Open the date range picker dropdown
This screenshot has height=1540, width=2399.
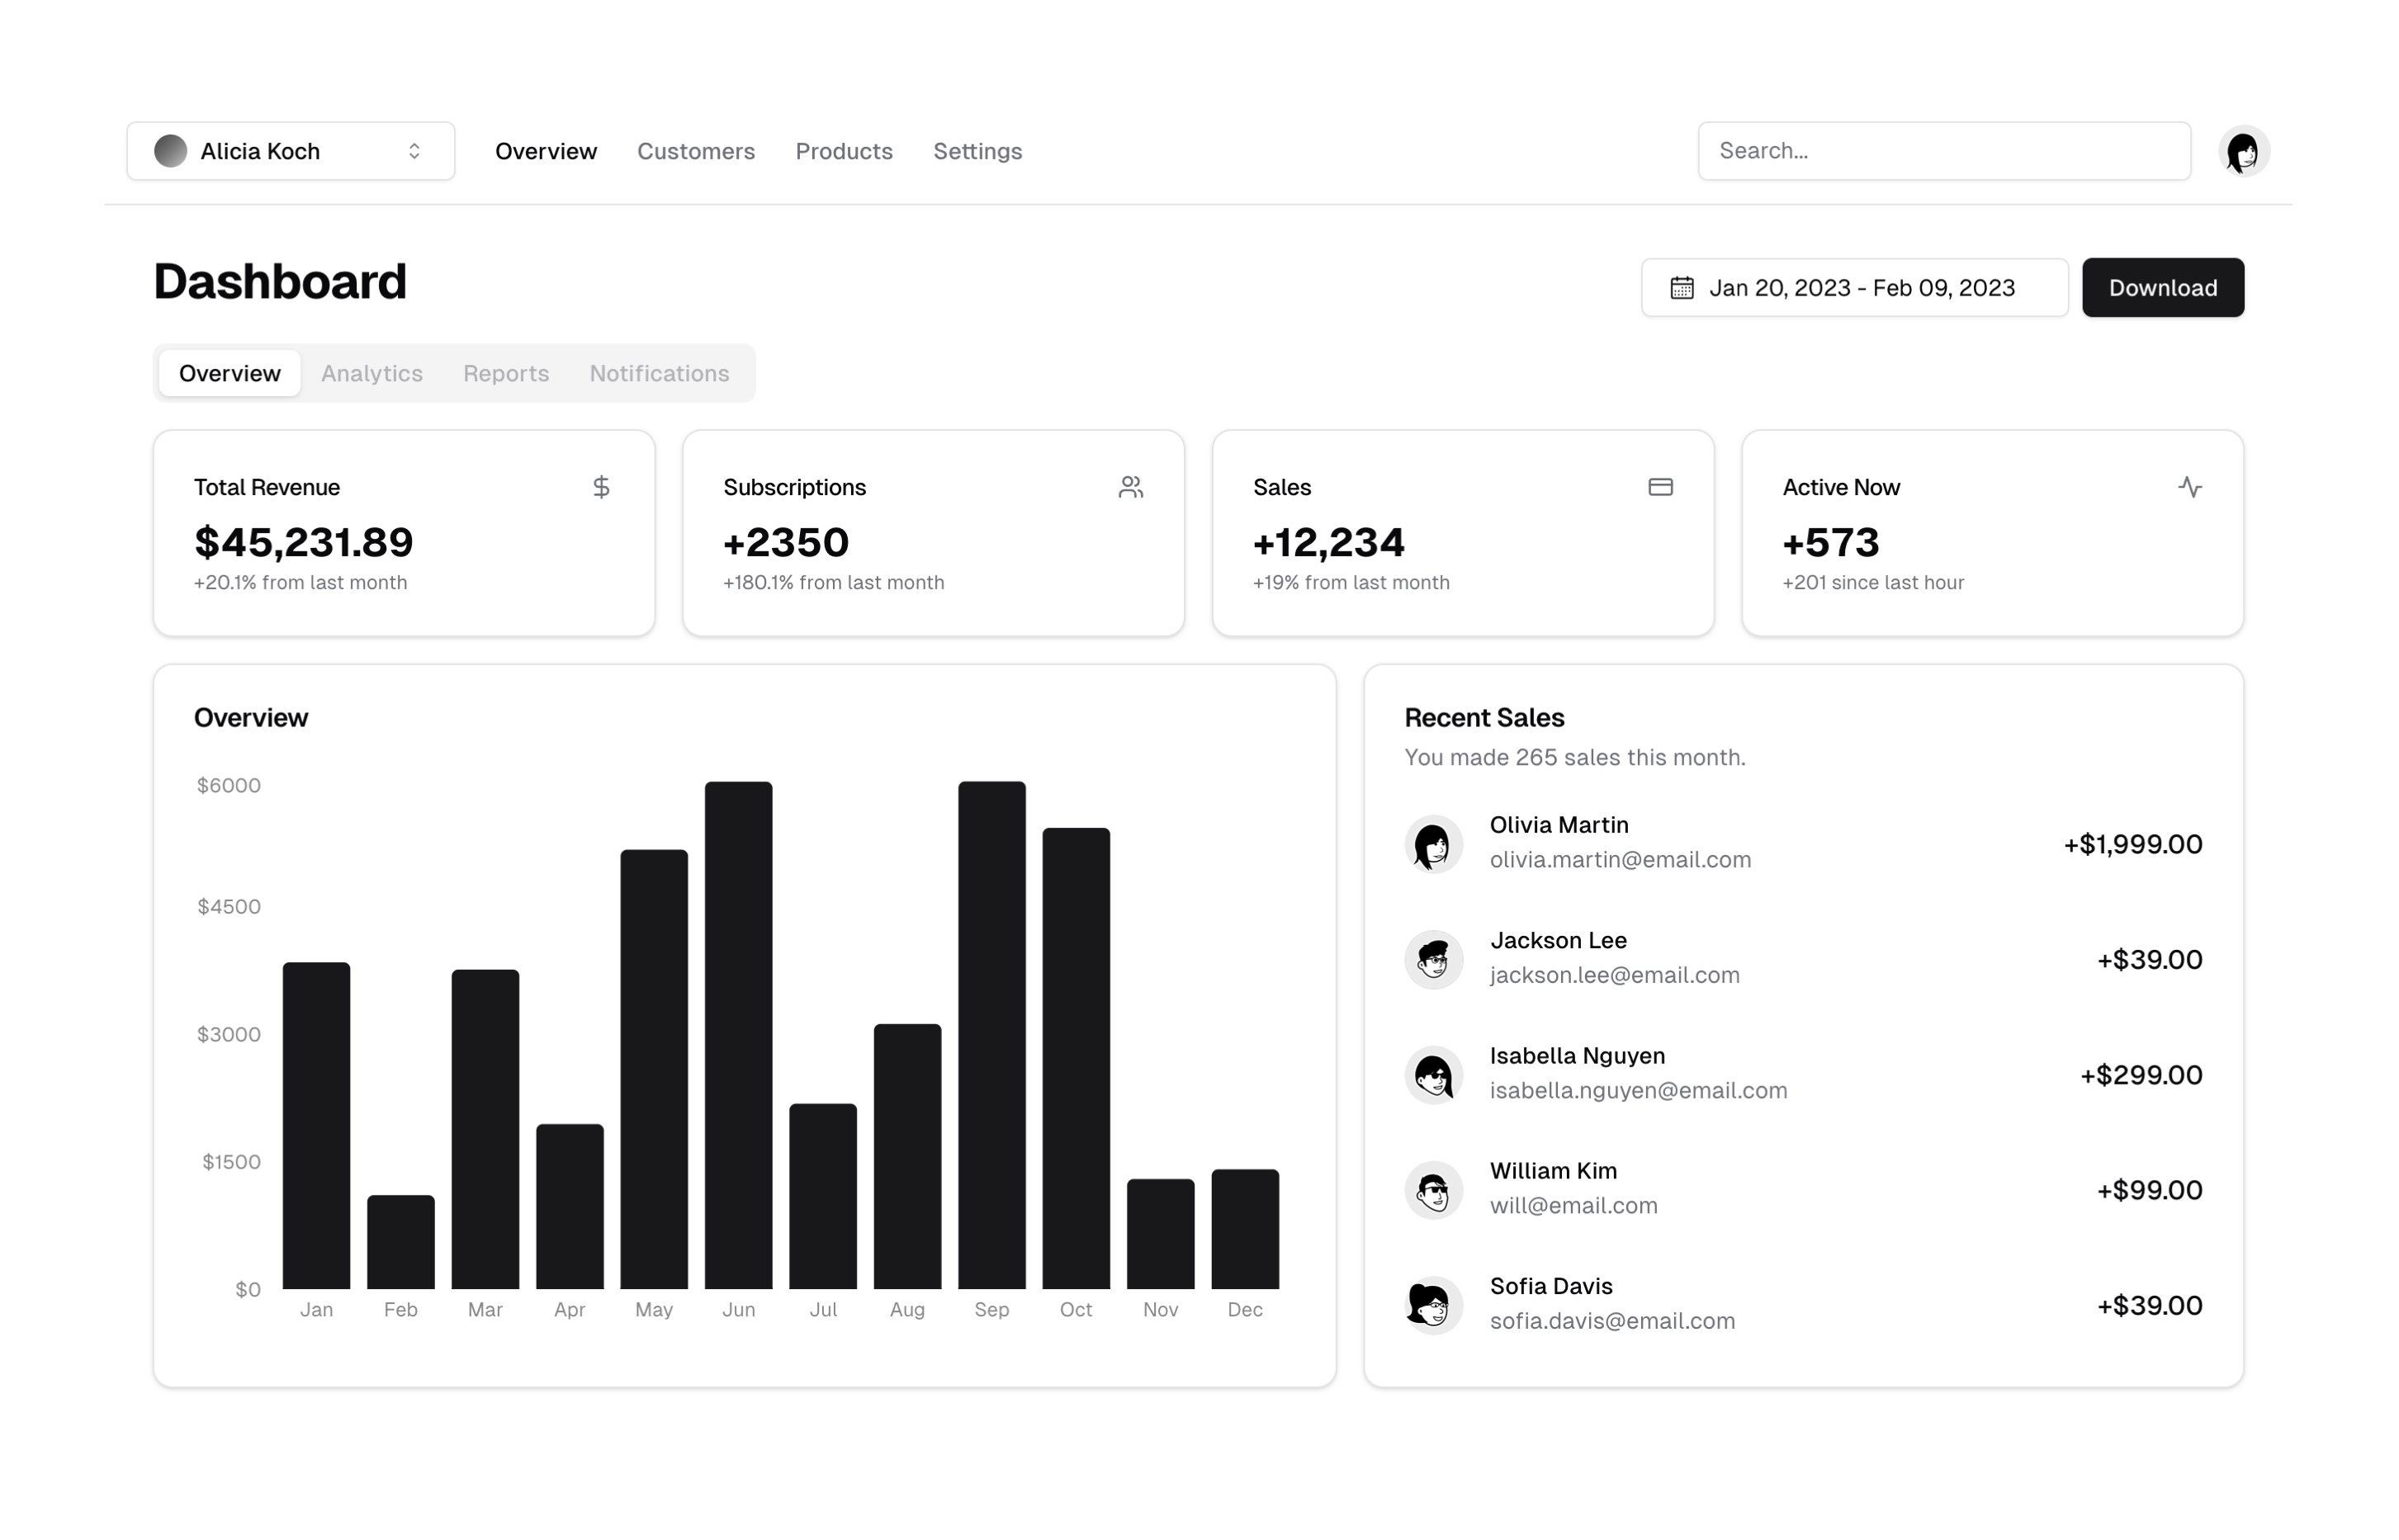1854,287
